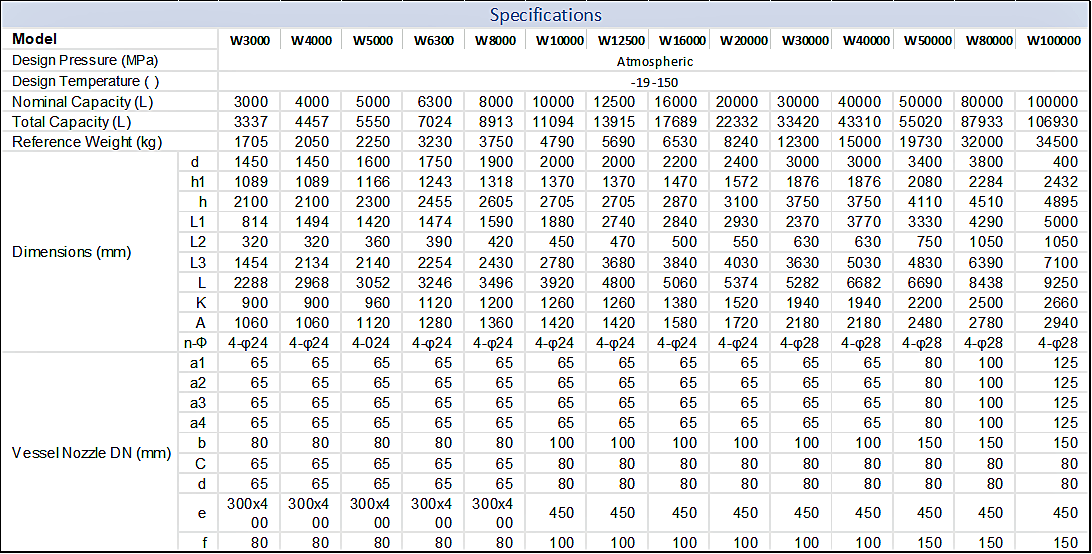Image resolution: width=1092 pixels, height=554 pixels.
Task: Click the a1 nozzle row label
Action: coord(198,363)
